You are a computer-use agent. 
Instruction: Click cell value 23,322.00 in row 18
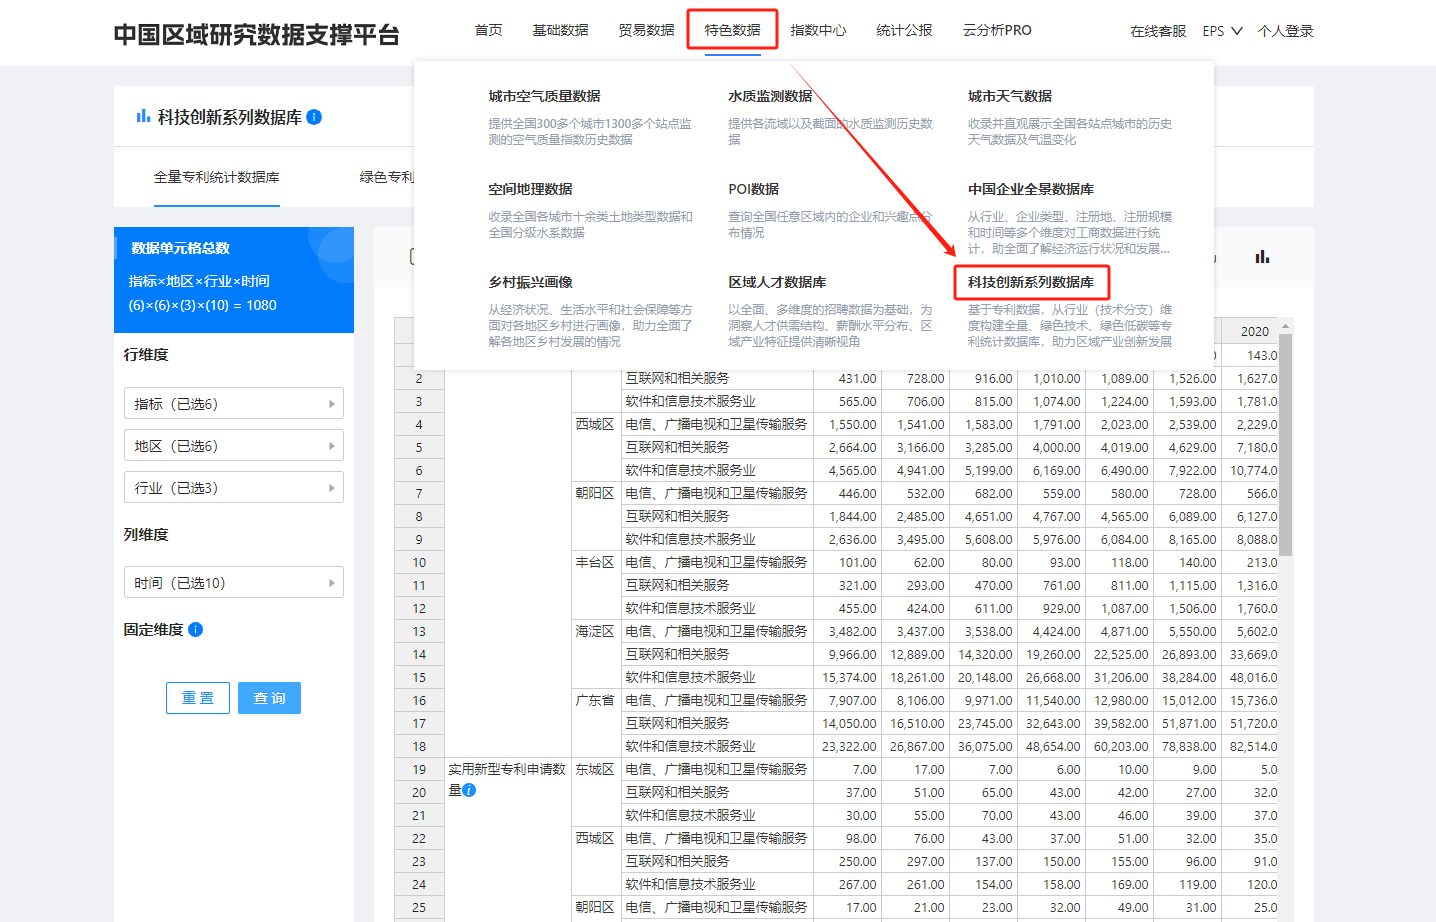(849, 746)
